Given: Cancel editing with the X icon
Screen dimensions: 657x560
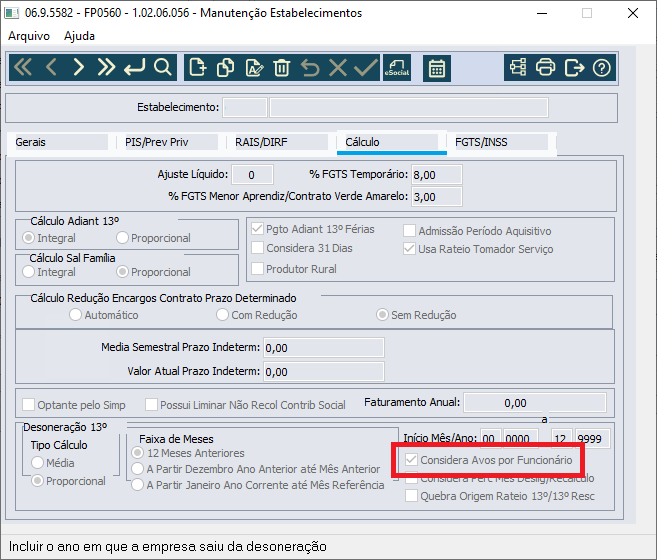Looking at the screenshot, I should [x=338, y=67].
